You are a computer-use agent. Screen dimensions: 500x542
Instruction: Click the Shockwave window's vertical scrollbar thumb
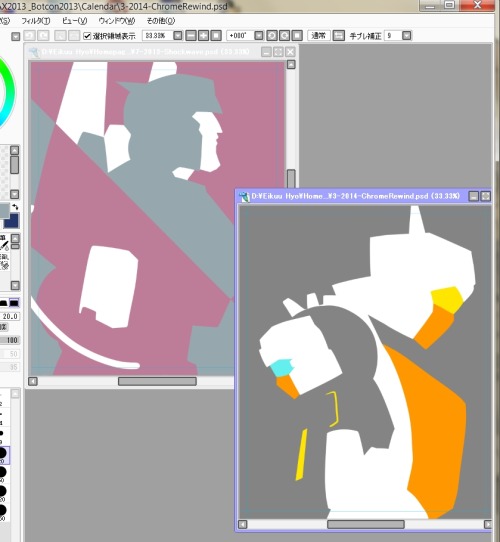291,179
